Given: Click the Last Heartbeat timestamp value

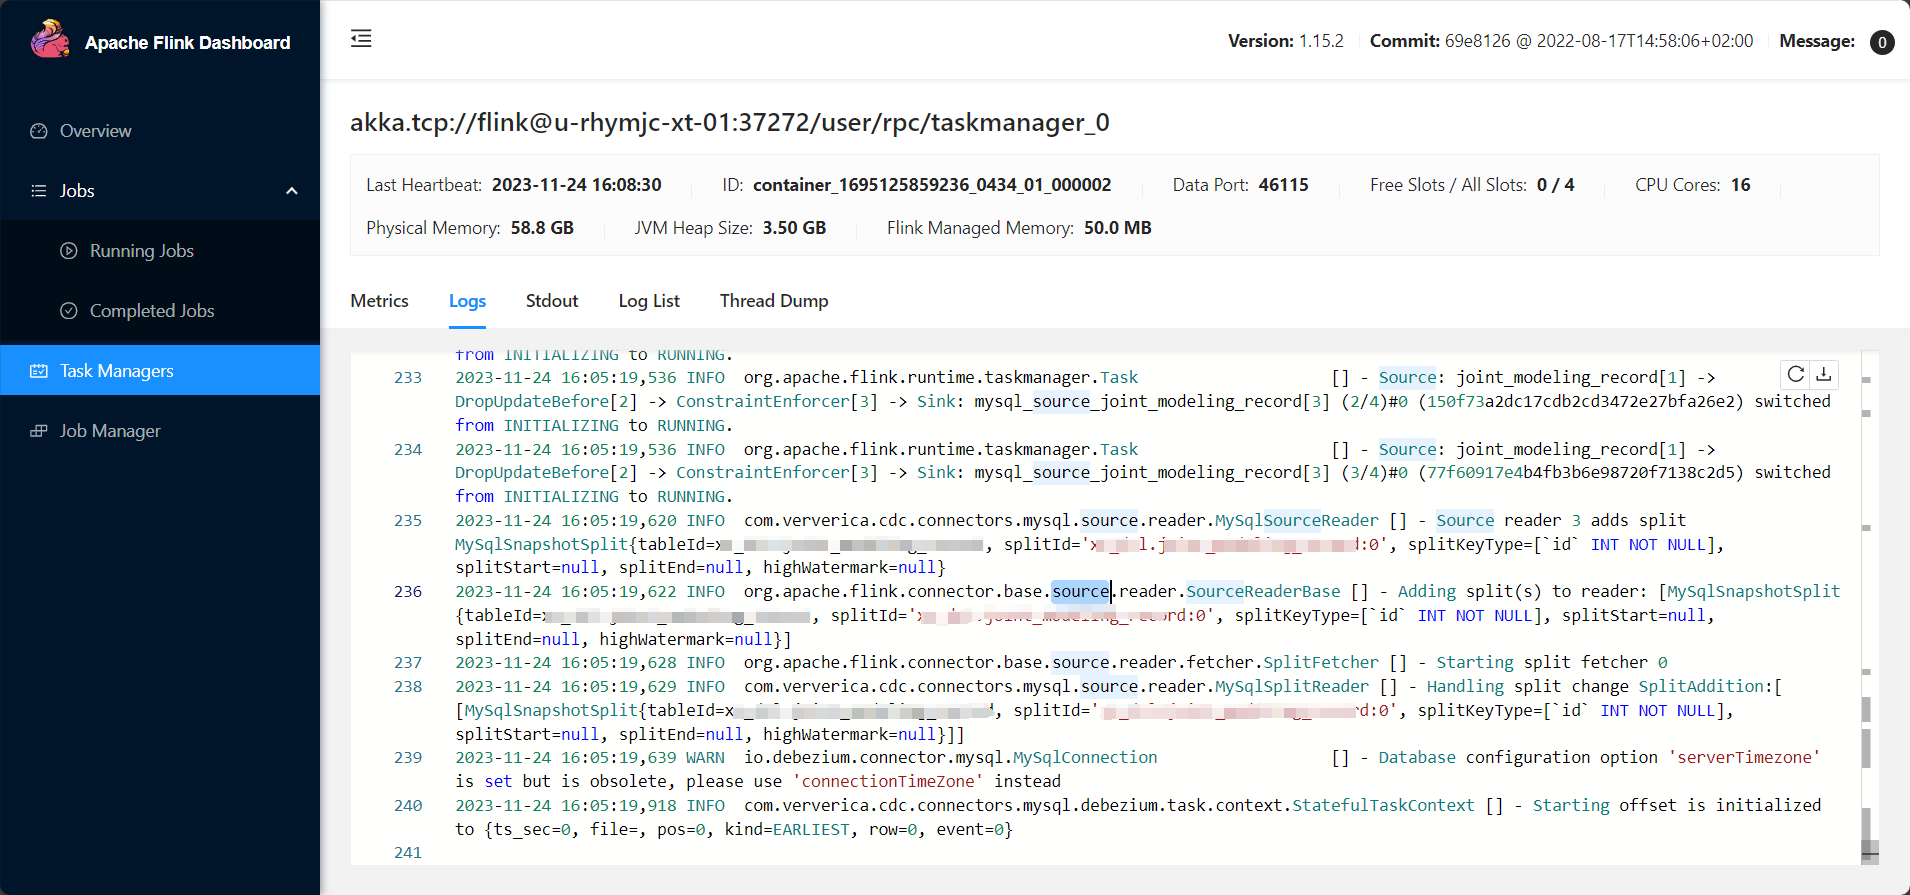Looking at the screenshot, I should tap(577, 185).
